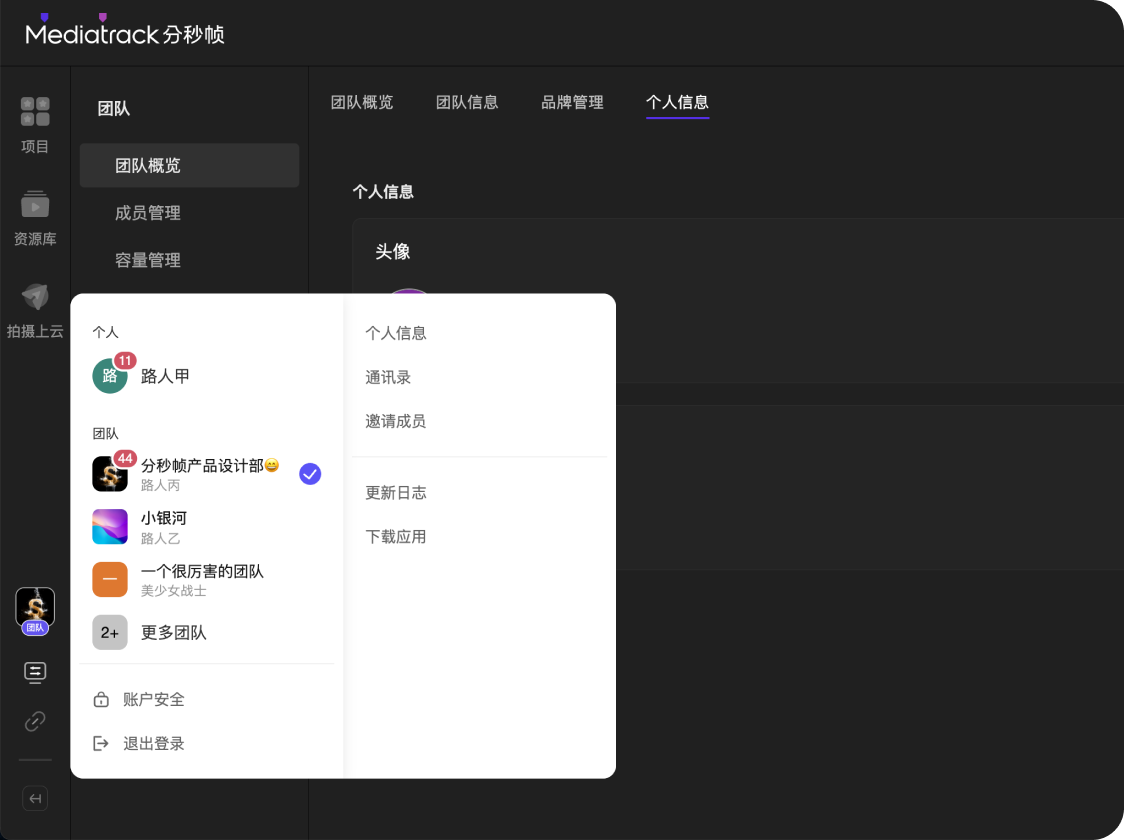Click the 美少女战士 member name subtitle
Viewport: 1124px width, 840px height.
point(173,591)
